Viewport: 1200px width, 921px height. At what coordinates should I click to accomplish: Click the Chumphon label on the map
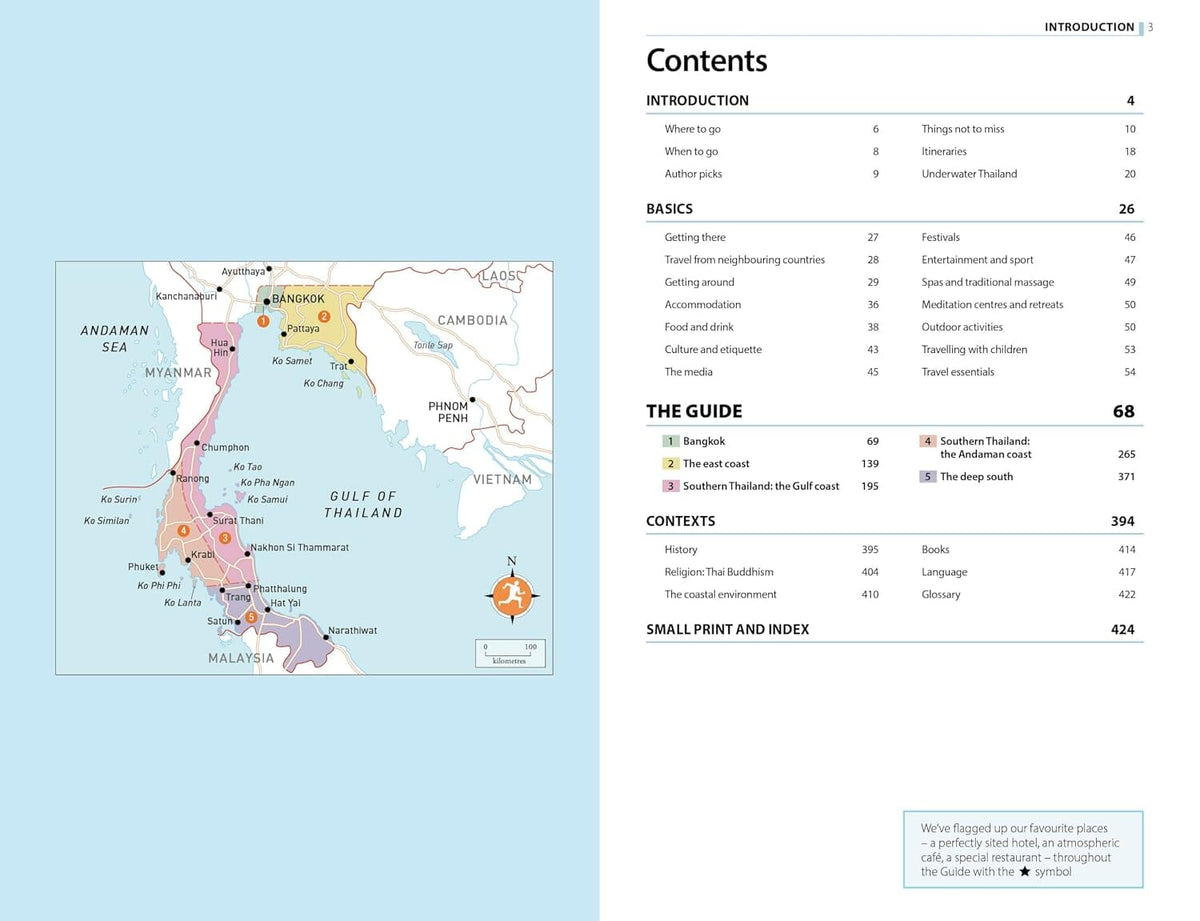[x=226, y=448]
